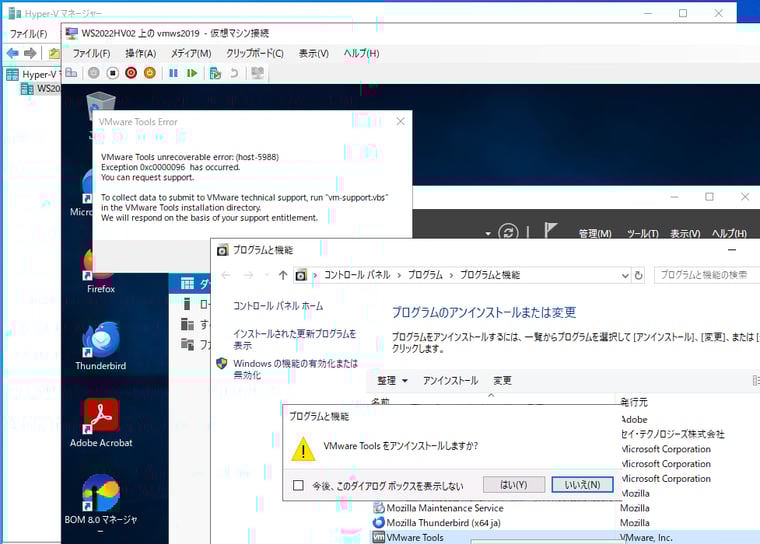Open the クリップボード(C) menu
Image resolution: width=760 pixels, height=544 pixels.
tap(254, 53)
